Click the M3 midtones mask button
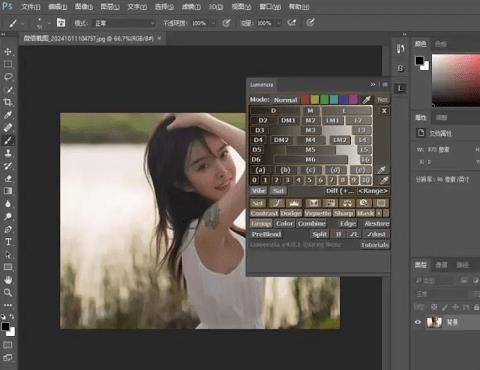This screenshot has height=370, width=480. [310, 130]
